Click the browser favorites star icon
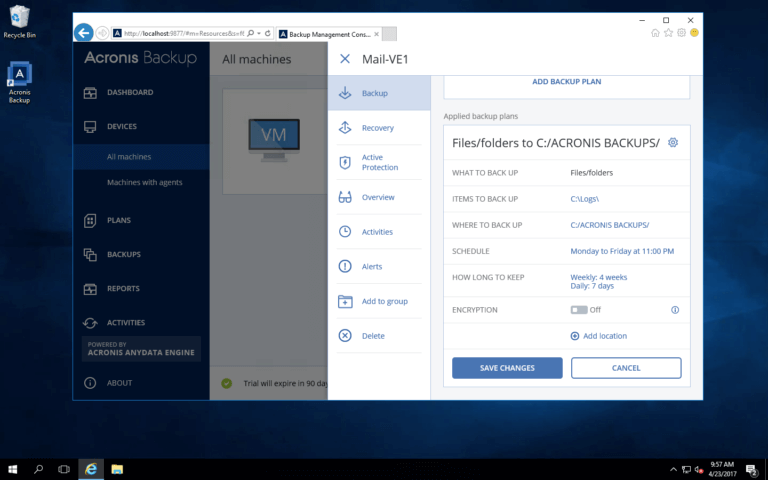This screenshot has height=480, width=768. (669, 33)
